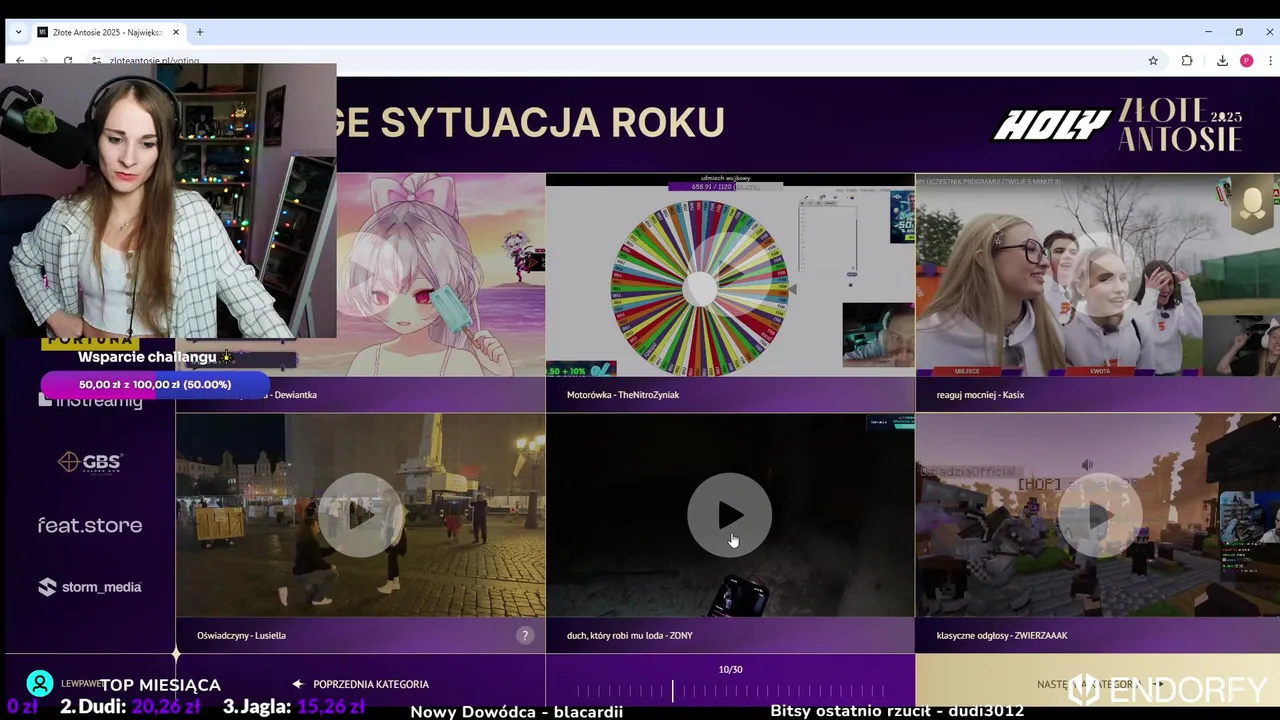Select the Motorówka - TheNitroZyniak label
Image resolution: width=1280 pixels, height=720 pixels.
point(623,395)
